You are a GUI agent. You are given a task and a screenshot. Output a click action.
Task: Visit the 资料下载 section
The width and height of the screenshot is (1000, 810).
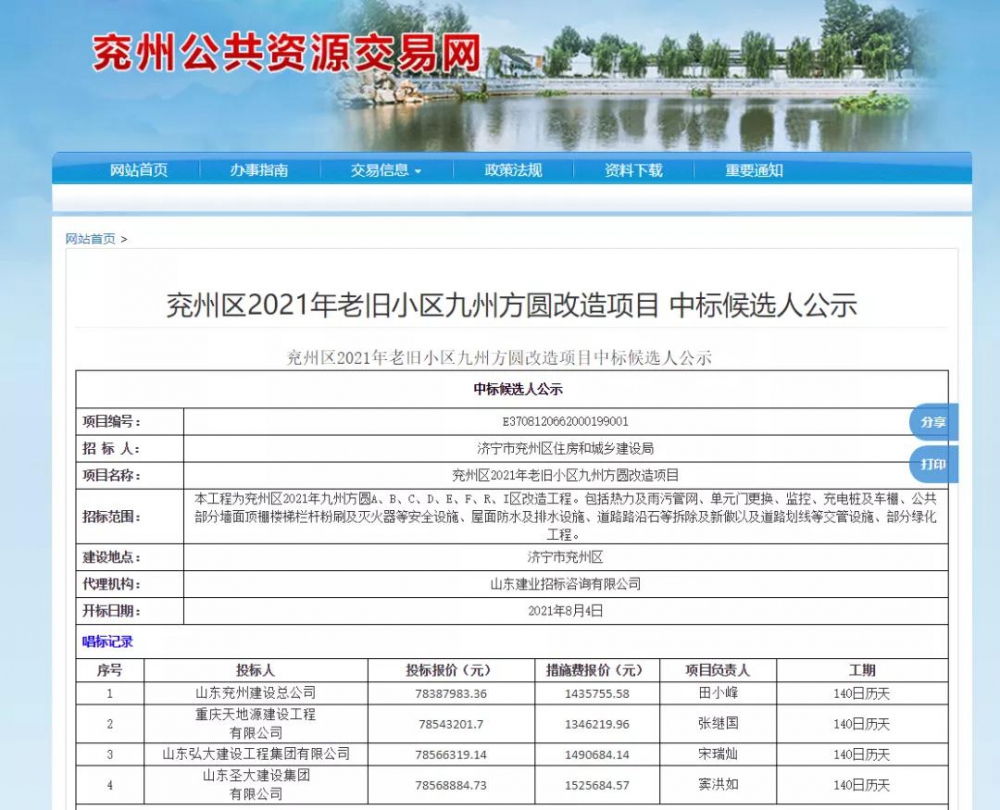click(633, 170)
